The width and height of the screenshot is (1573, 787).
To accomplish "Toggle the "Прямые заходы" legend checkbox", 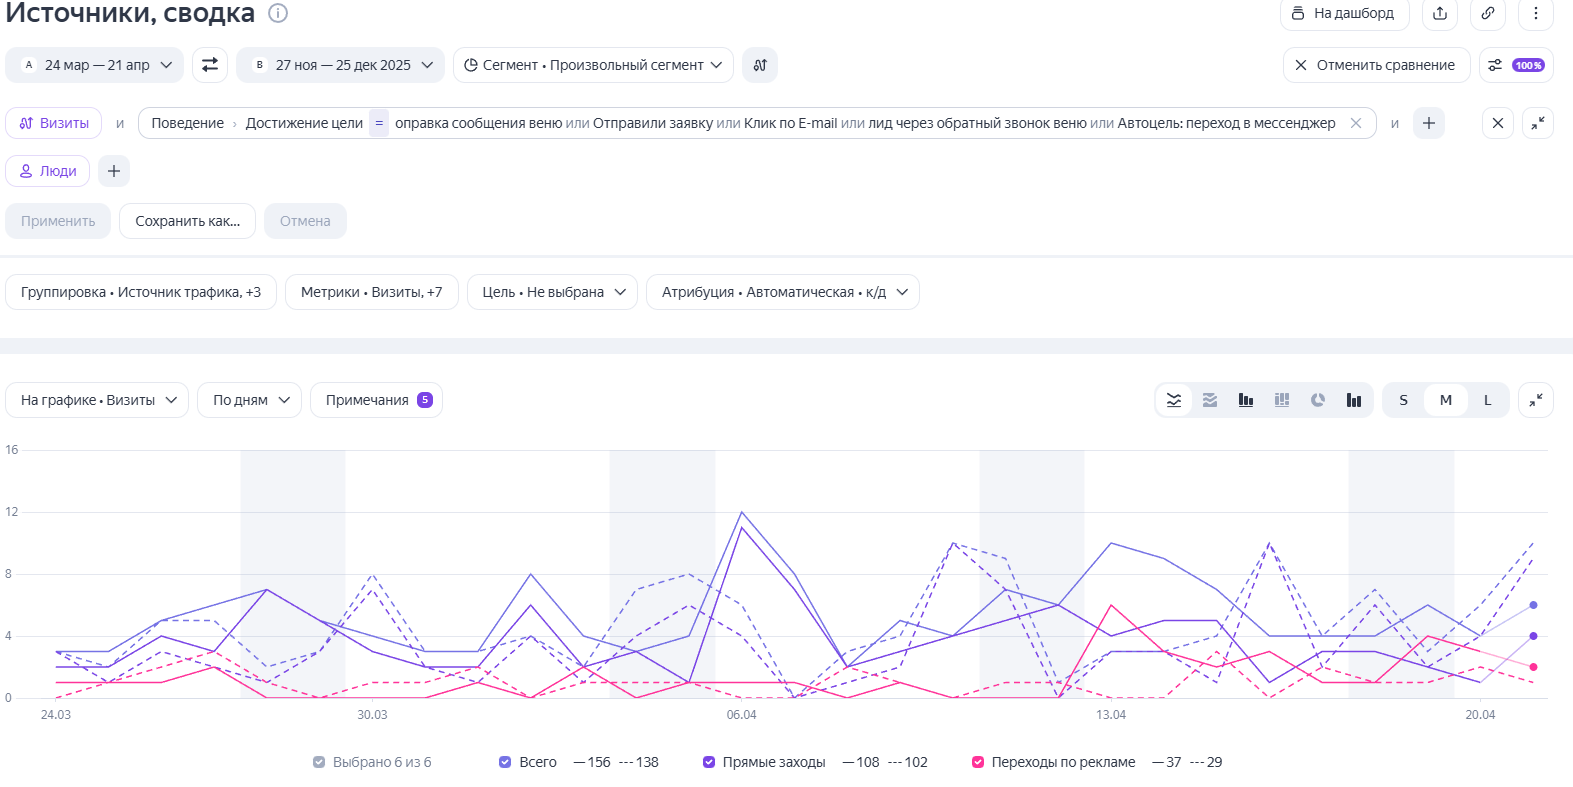I will tap(709, 762).
